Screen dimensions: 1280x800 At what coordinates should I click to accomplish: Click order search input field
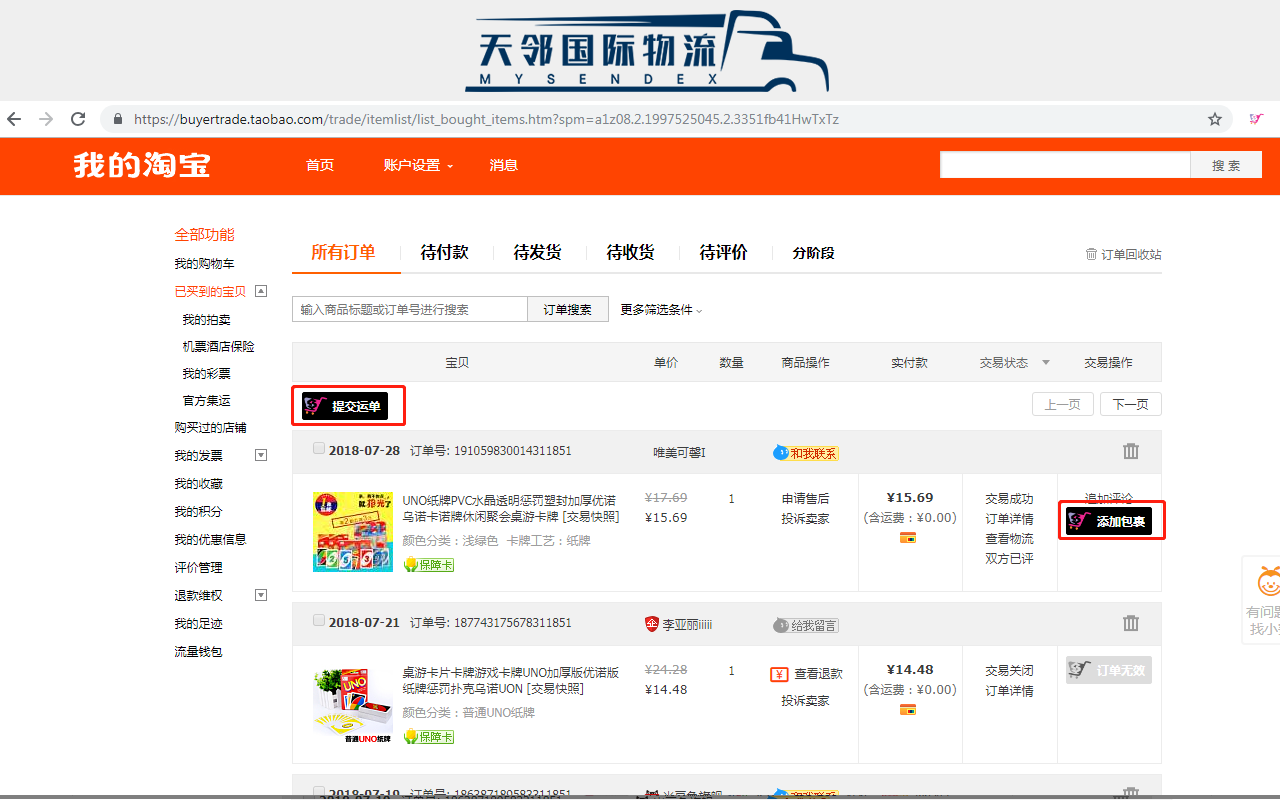coord(410,310)
